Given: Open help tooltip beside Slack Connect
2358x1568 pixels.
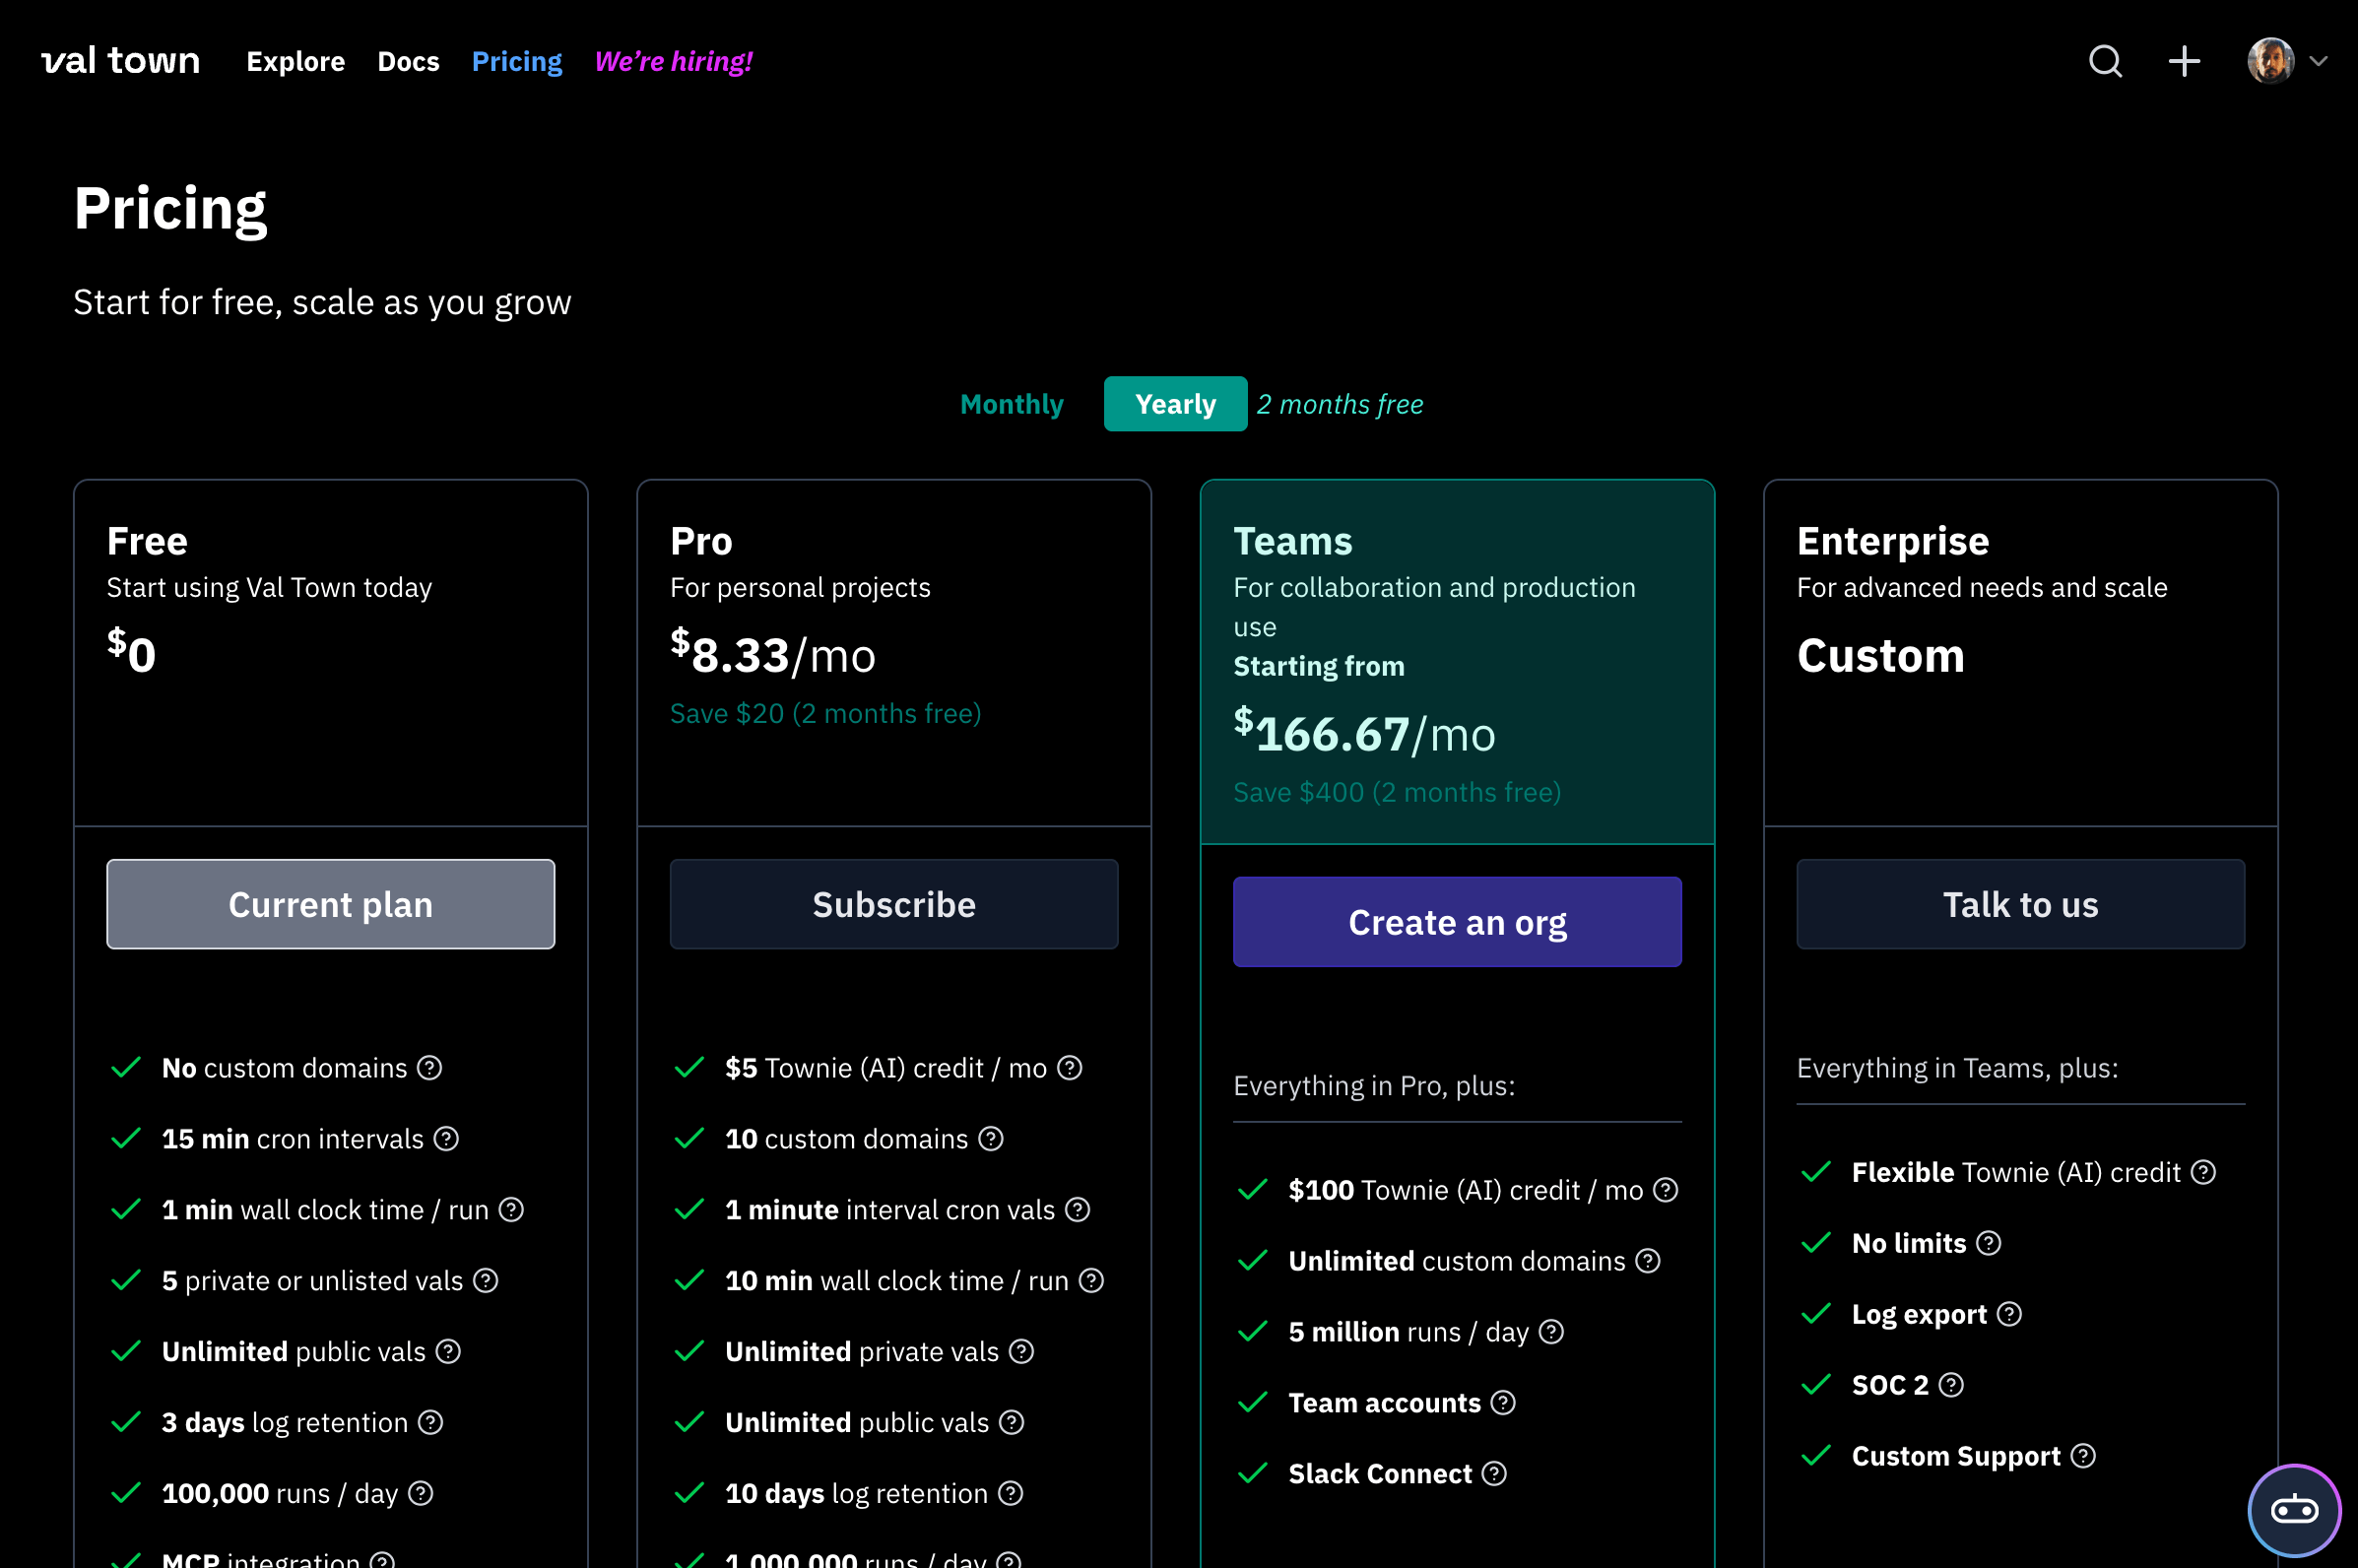Looking at the screenshot, I should (1495, 1473).
